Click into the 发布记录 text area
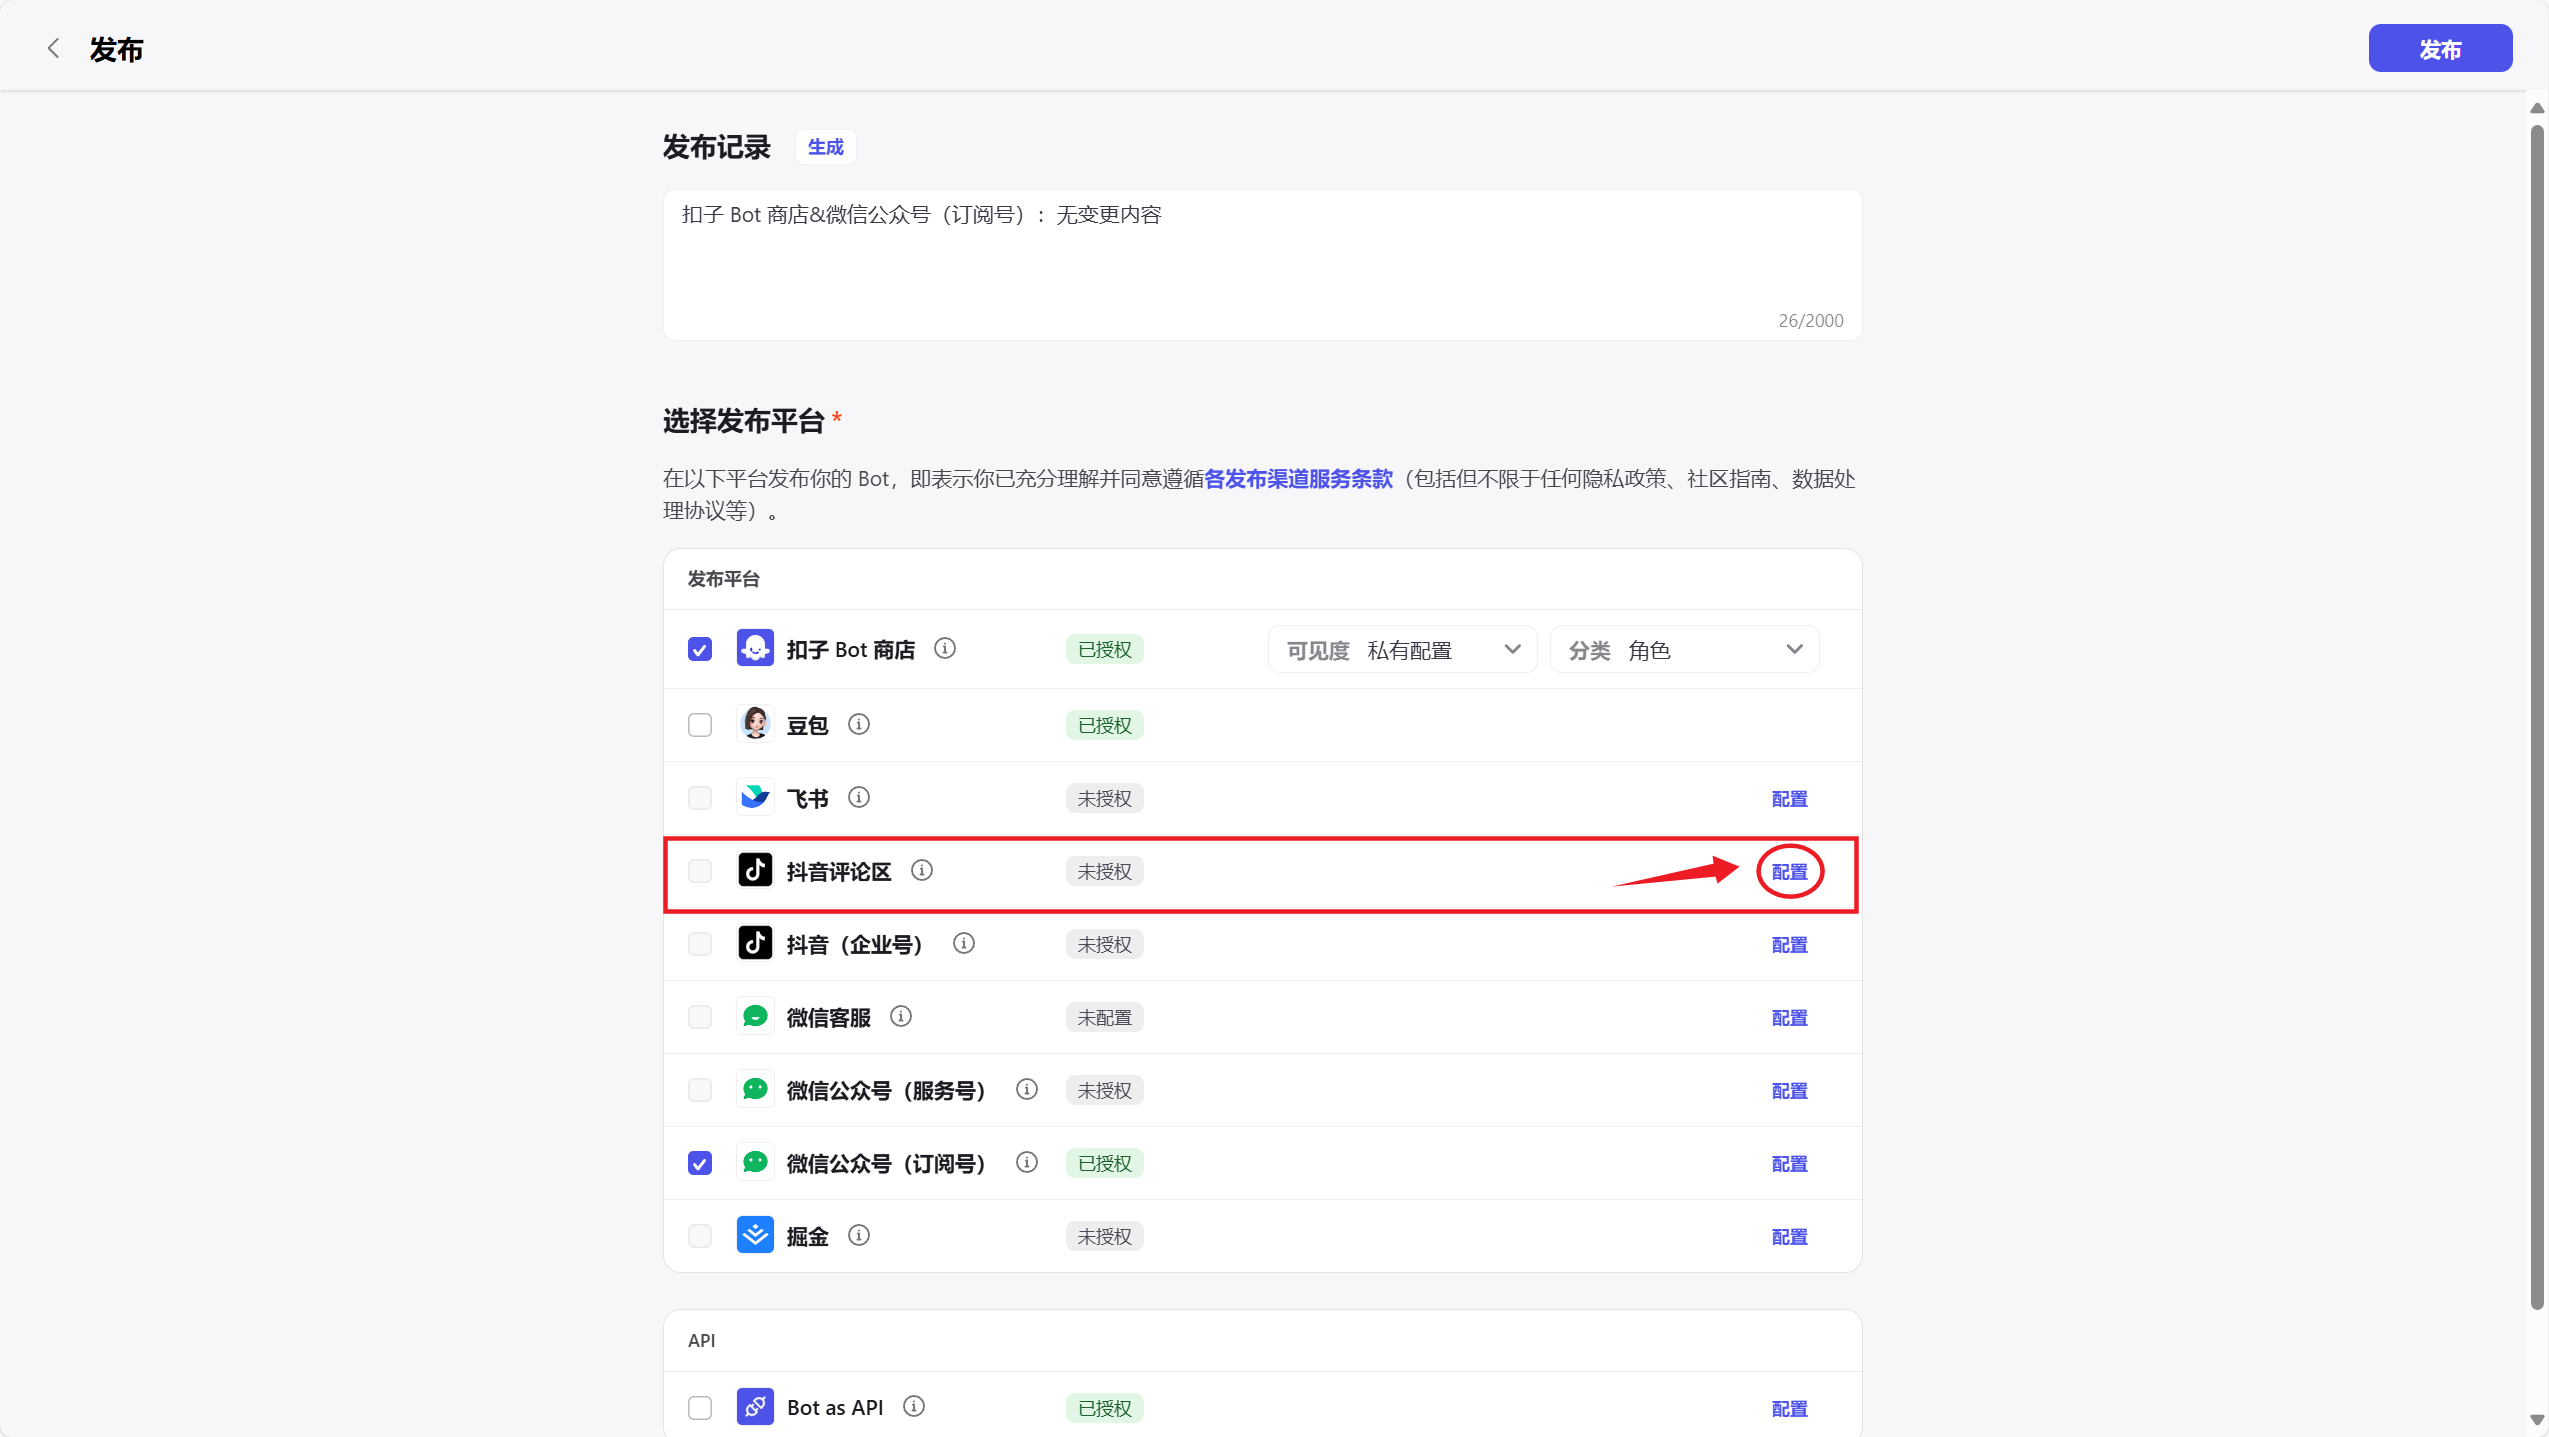This screenshot has height=1437, width=2549. (1261, 264)
